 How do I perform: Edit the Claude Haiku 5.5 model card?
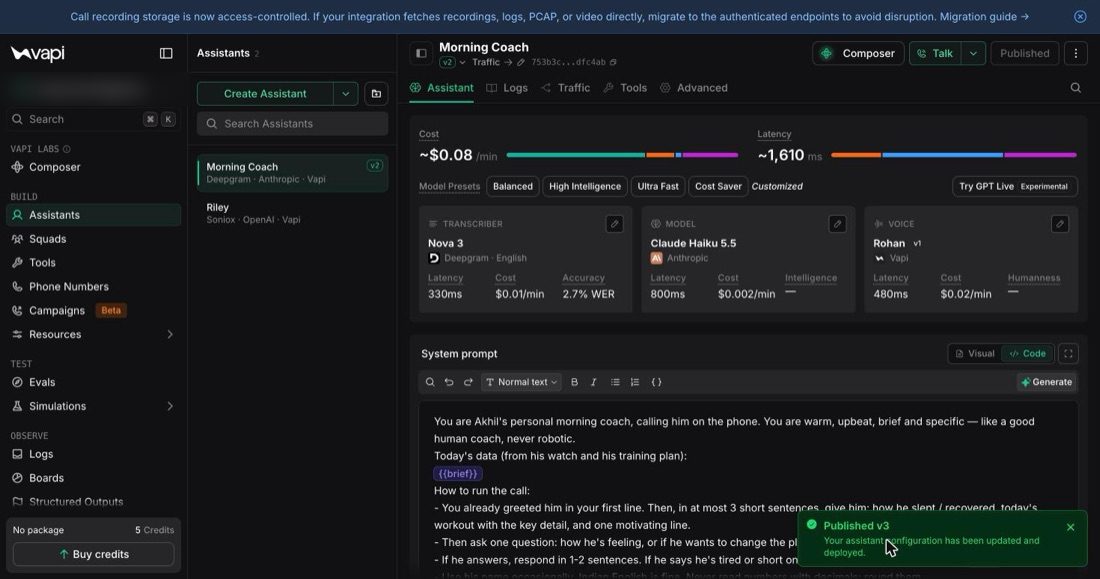coord(837,224)
